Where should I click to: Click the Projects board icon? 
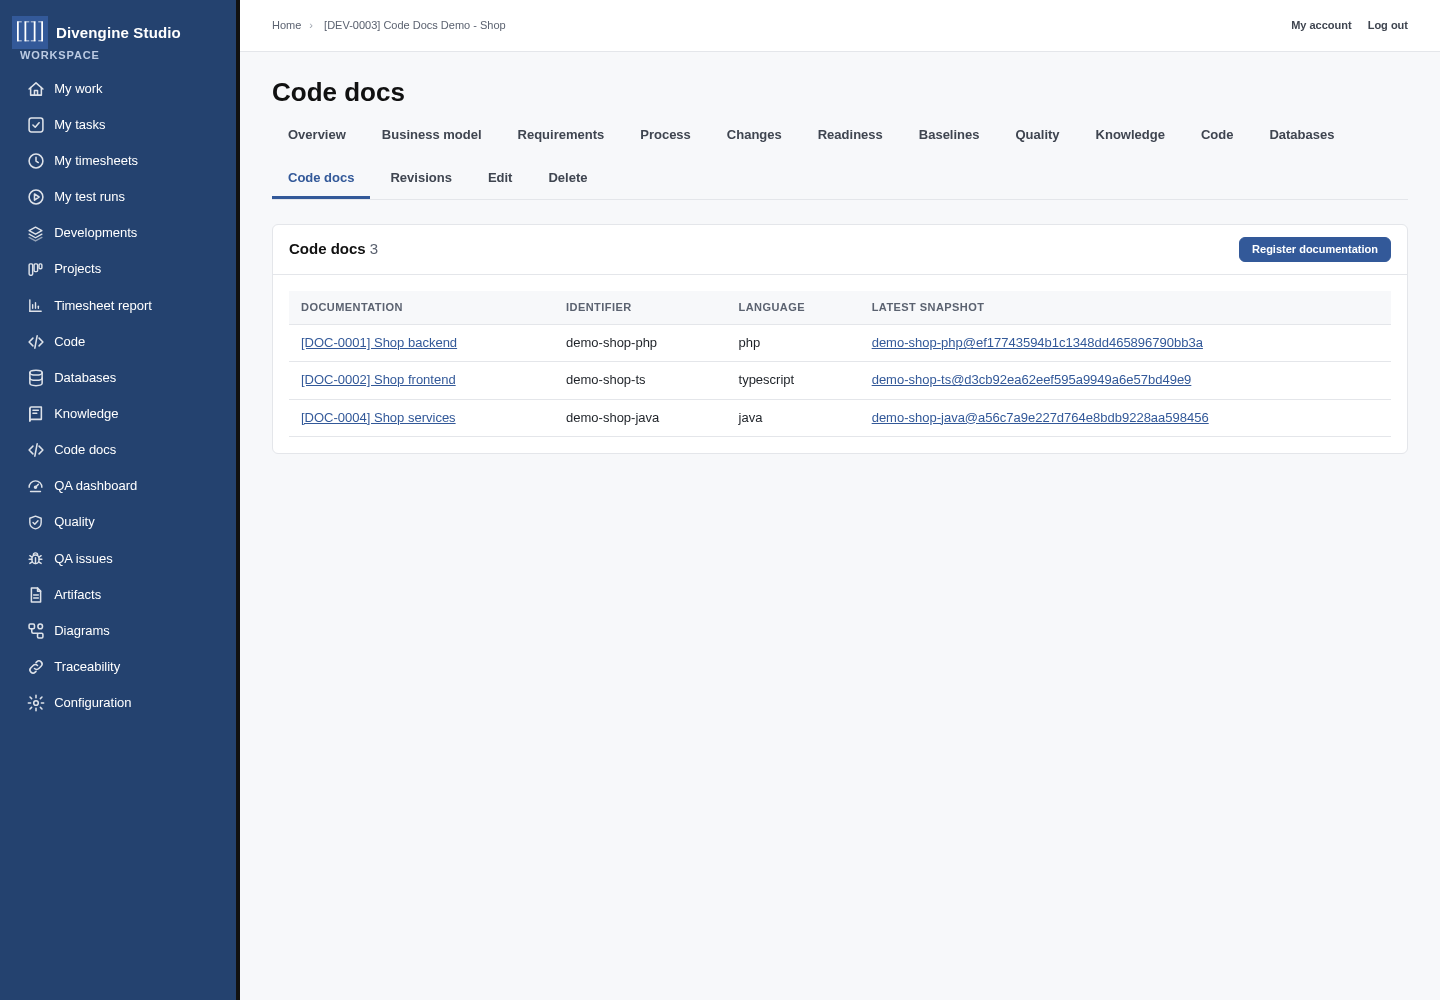point(36,269)
